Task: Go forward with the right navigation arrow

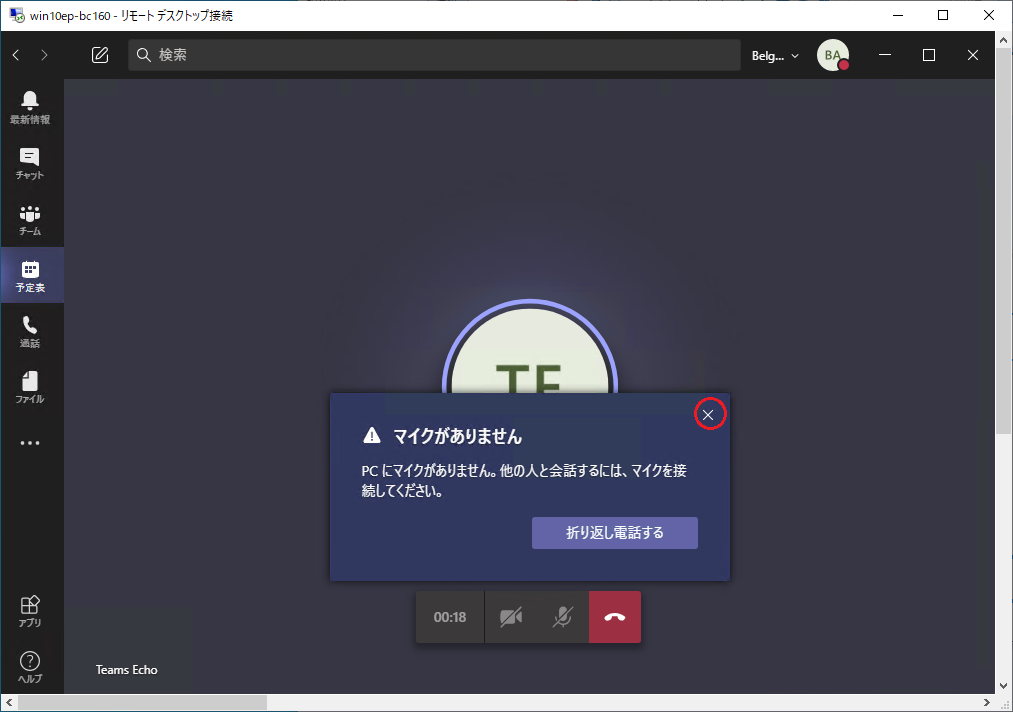Action: pos(45,55)
